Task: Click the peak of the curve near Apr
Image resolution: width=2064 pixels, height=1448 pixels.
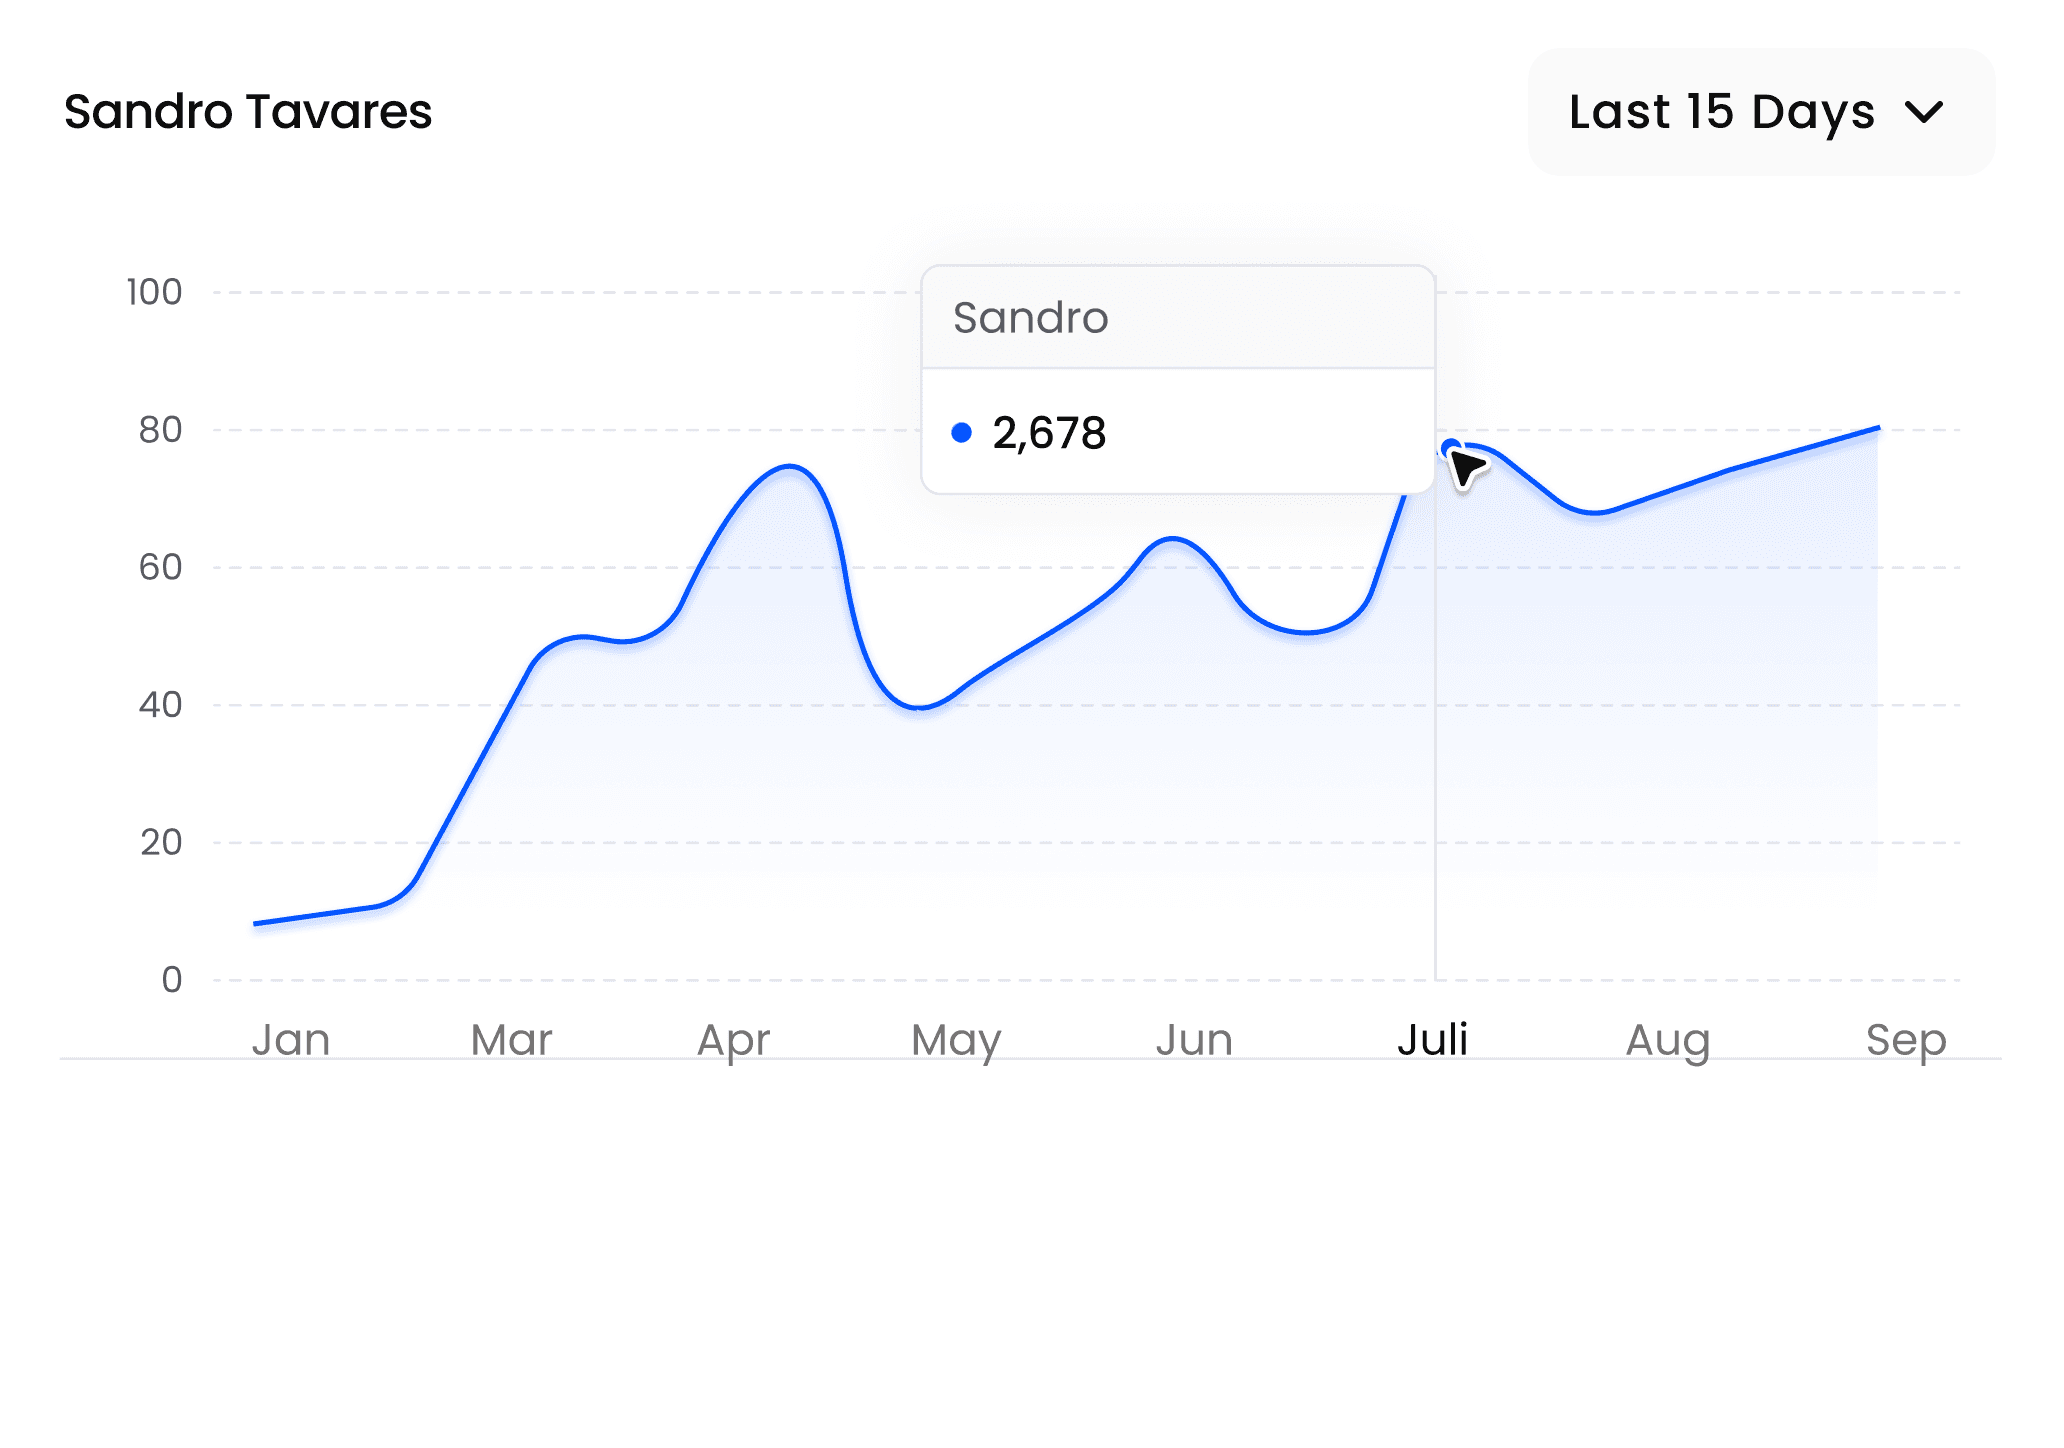Action: (790, 466)
